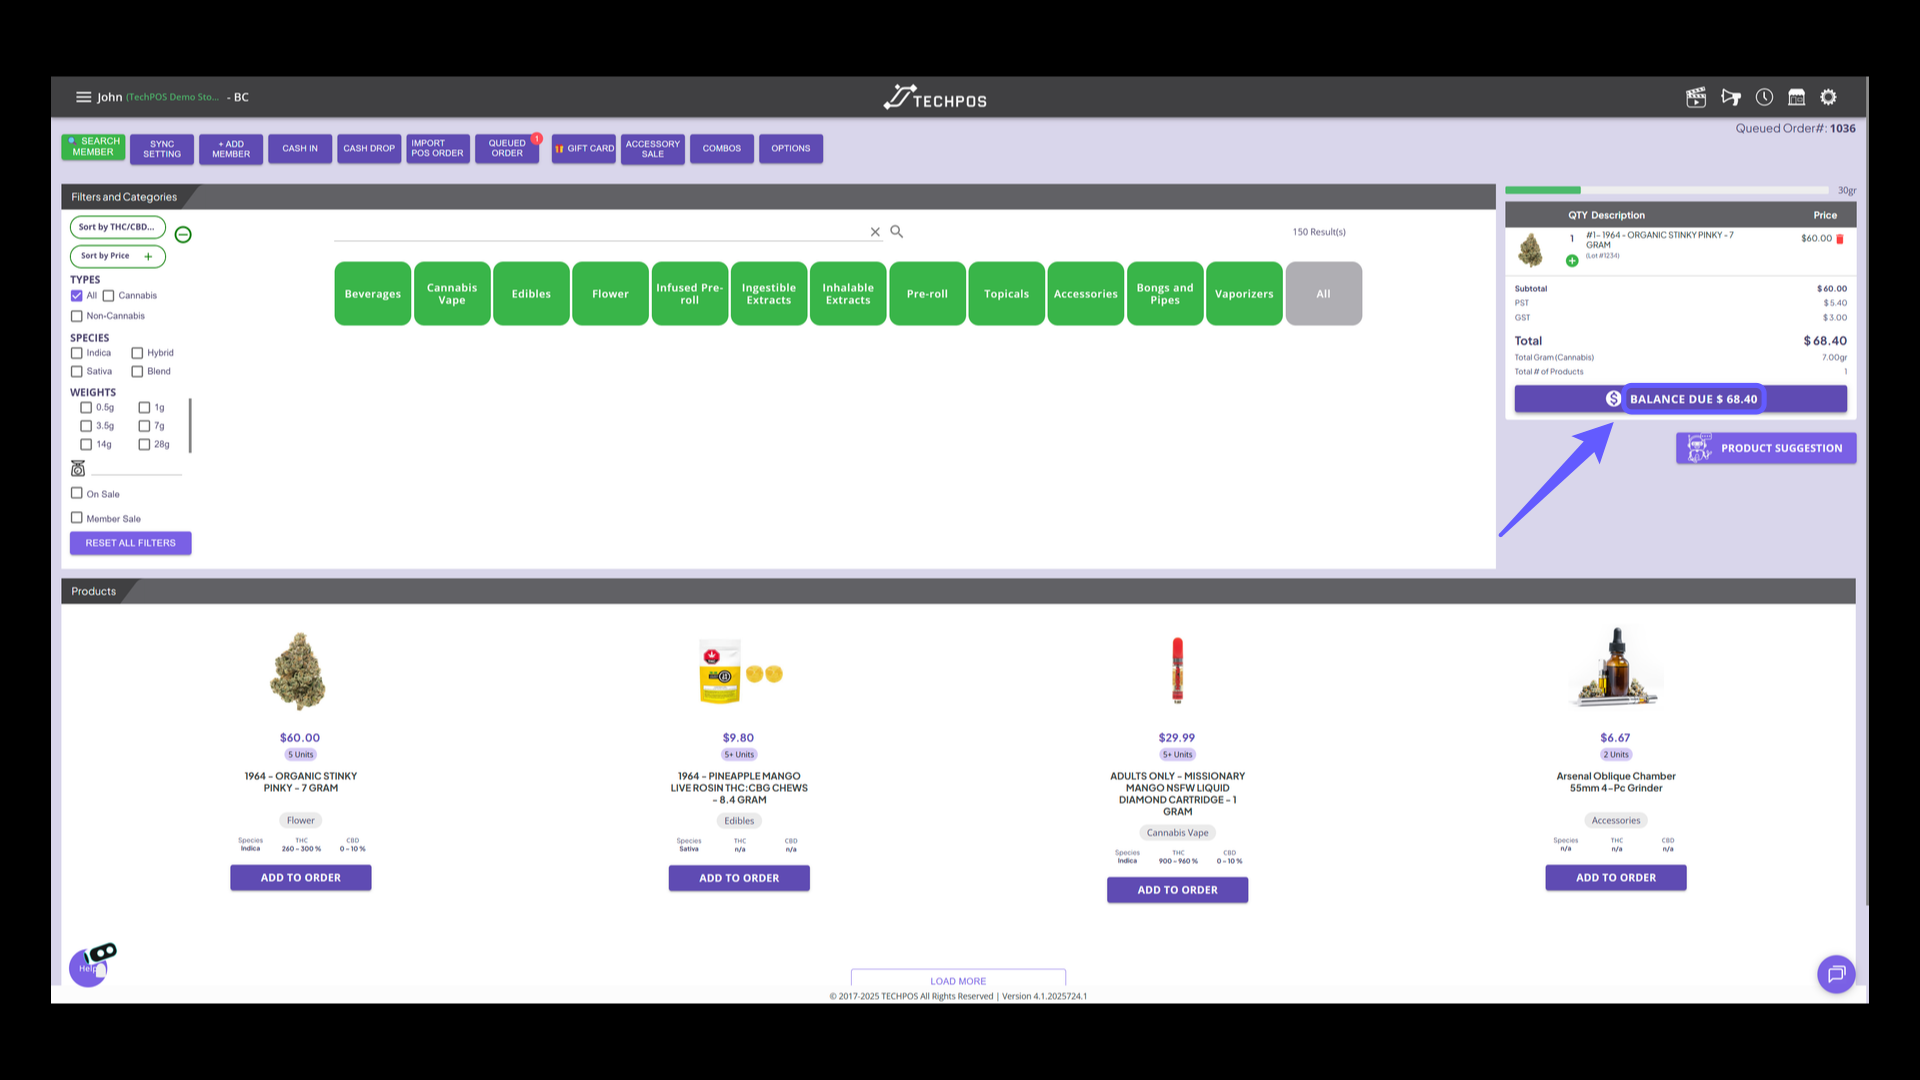This screenshot has width=1920, height=1080.
Task: Click the Gift Card button
Action: [584, 149]
